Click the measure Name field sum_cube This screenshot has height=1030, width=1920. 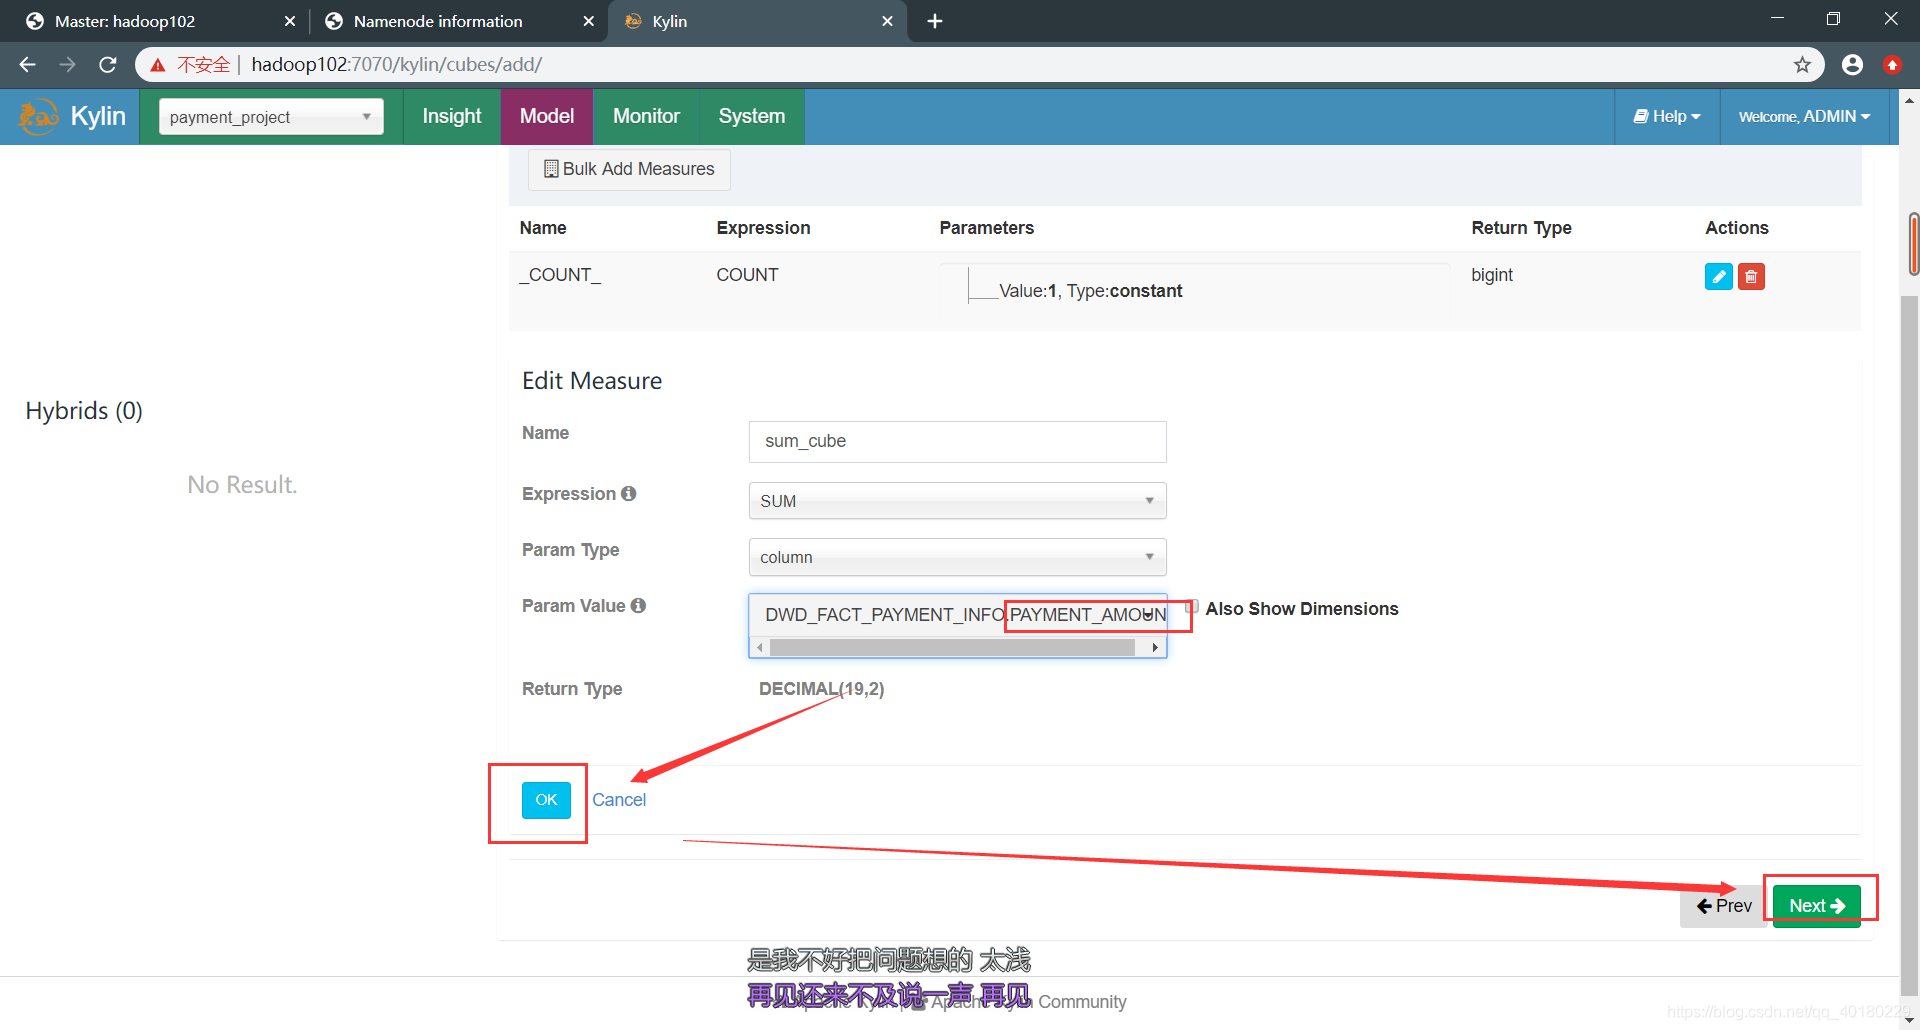pyautogui.click(x=957, y=442)
